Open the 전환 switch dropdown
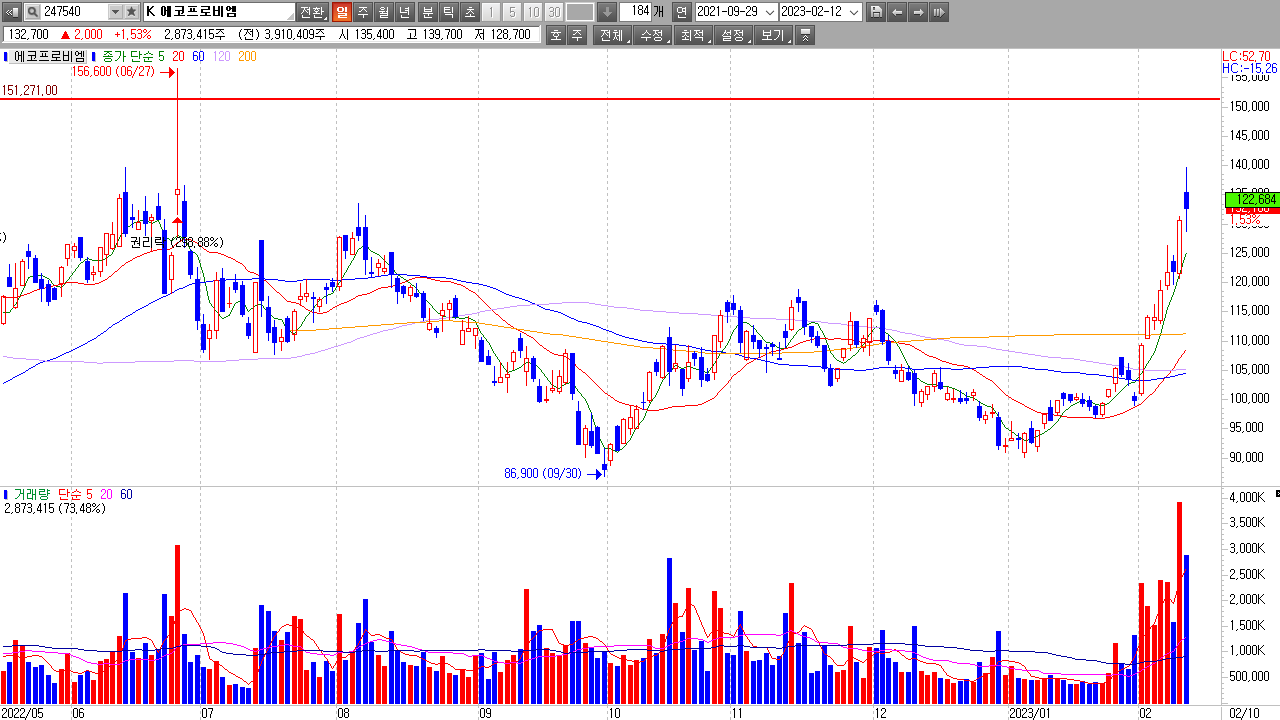Screen dimensions: 1280x720 coord(312,12)
